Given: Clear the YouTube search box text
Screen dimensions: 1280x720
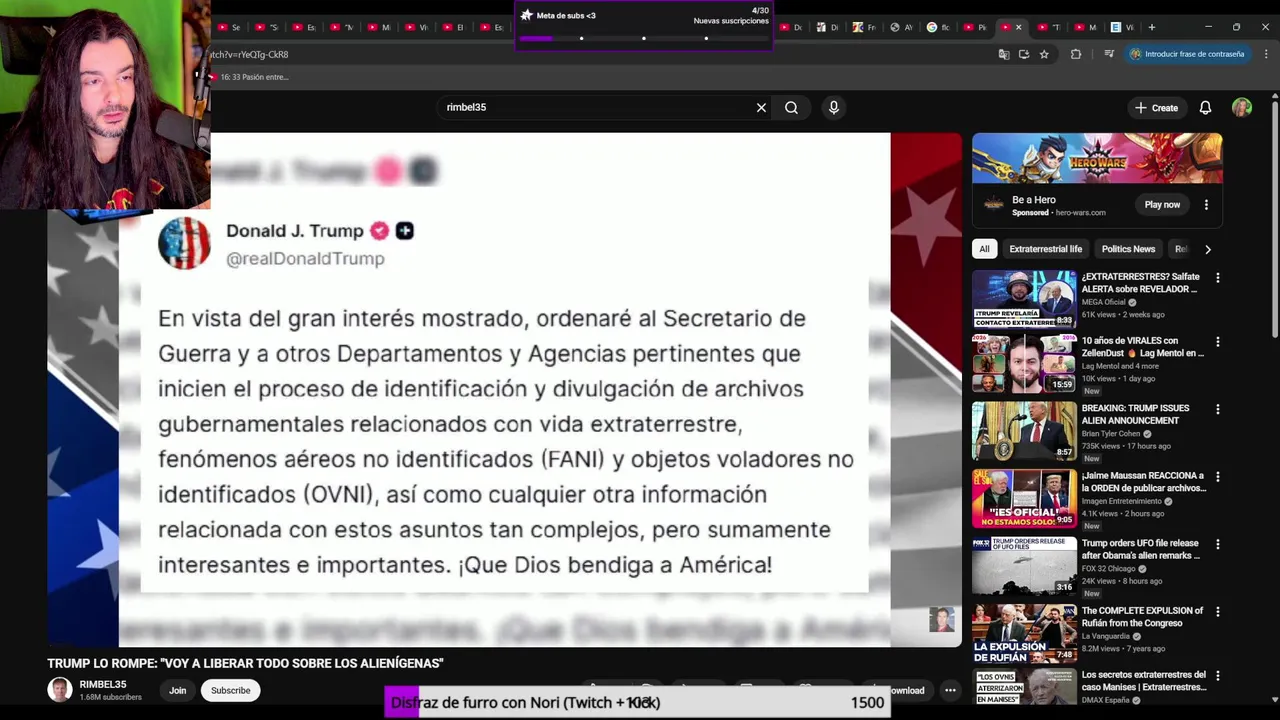Looking at the screenshot, I should pos(761,107).
